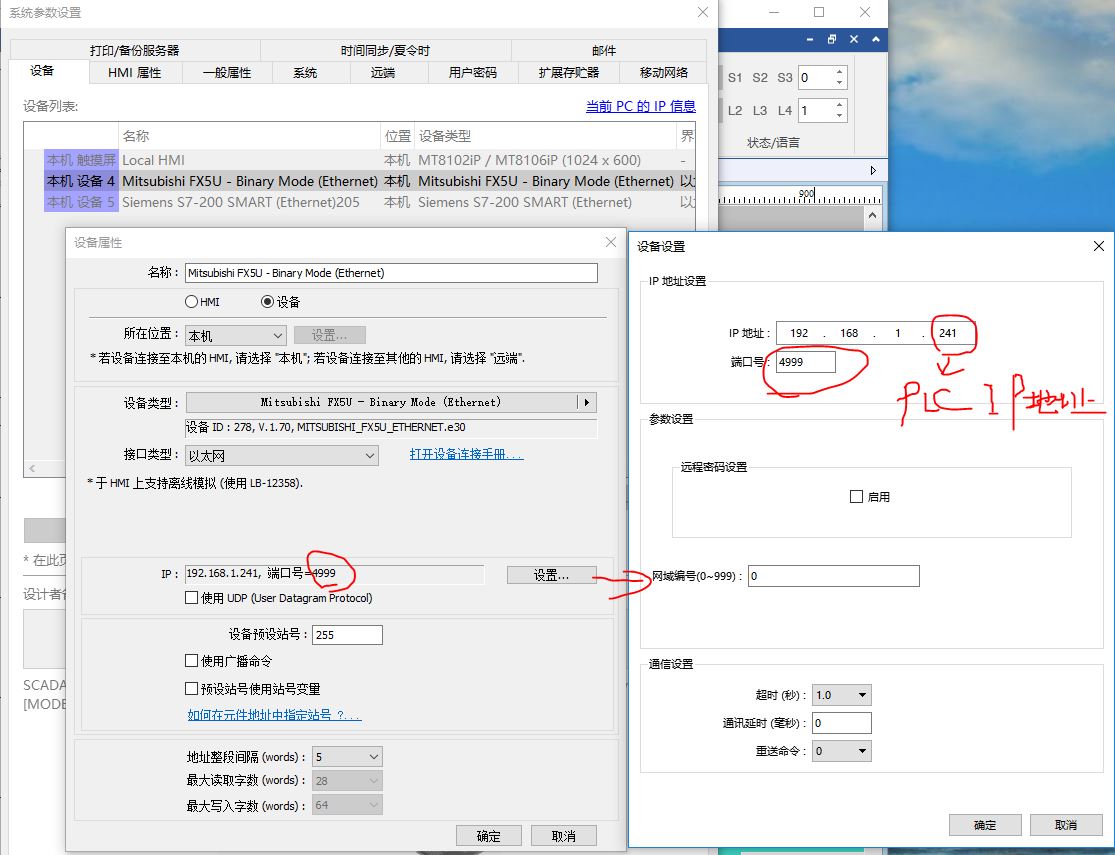Open the 当前 PC 的 IP 信息 link

click(x=640, y=106)
